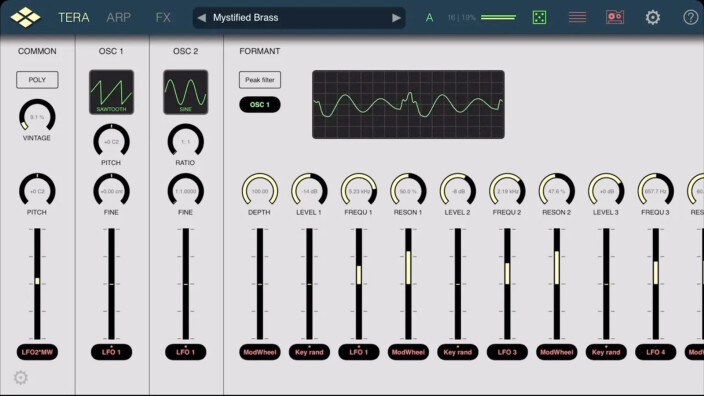Open LFO 1 modulation source under OSC 1

click(x=111, y=352)
